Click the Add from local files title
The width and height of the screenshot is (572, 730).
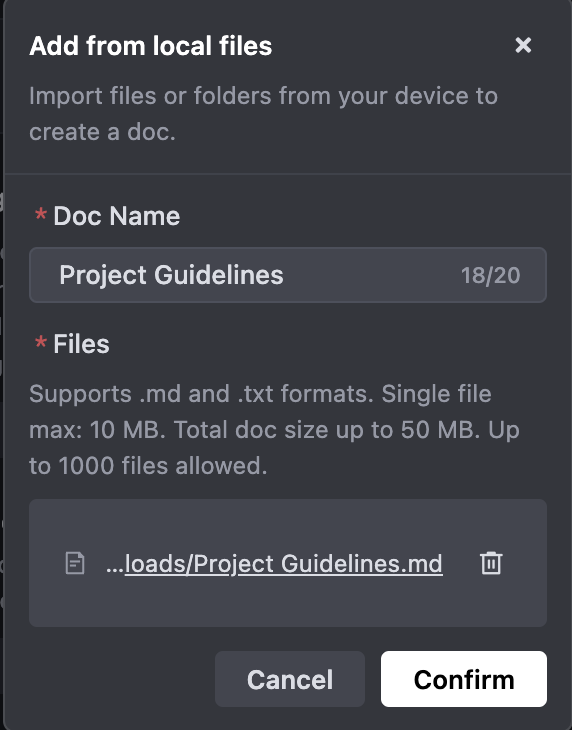point(150,46)
